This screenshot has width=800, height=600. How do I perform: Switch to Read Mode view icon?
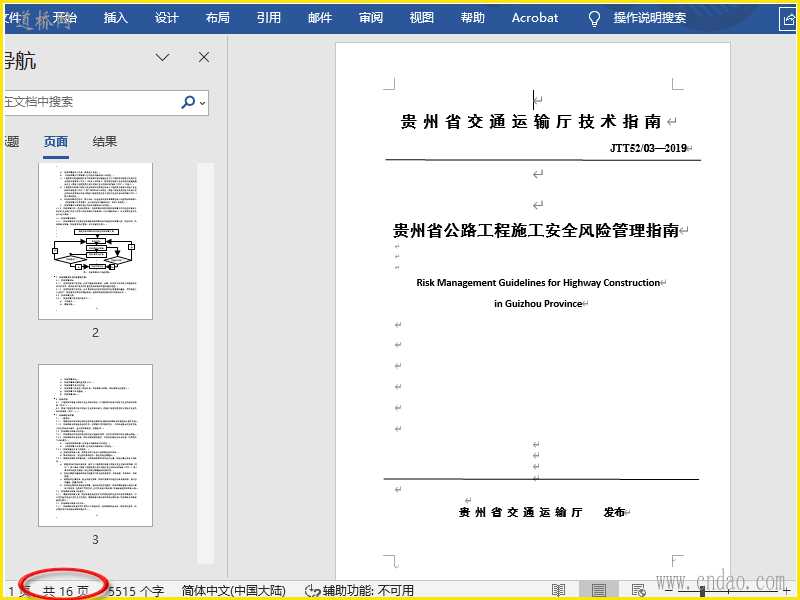click(x=559, y=590)
